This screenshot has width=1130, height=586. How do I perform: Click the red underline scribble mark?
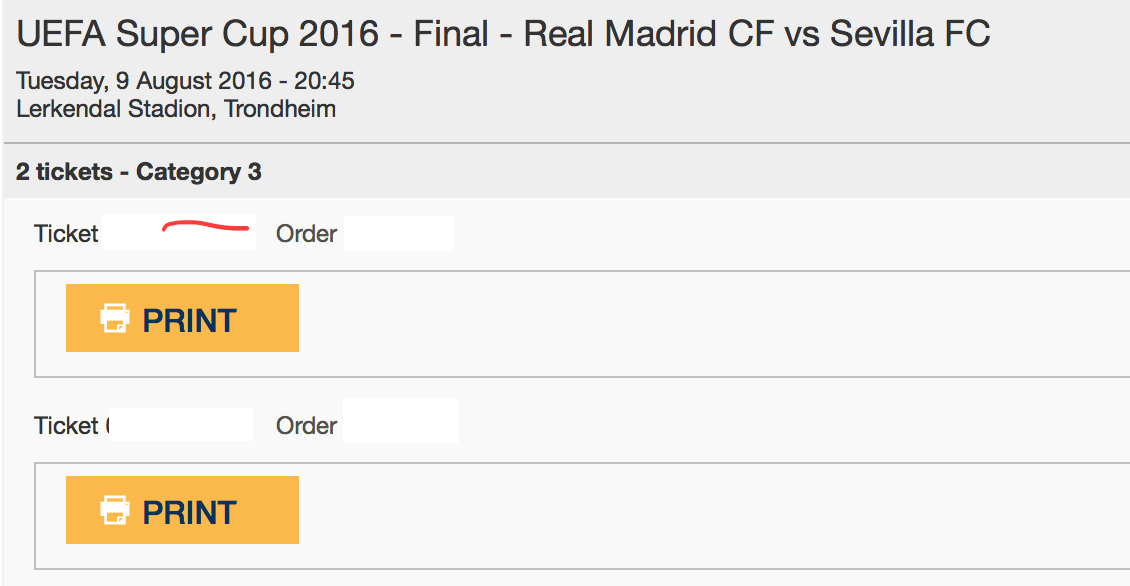[x=205, y=226]
